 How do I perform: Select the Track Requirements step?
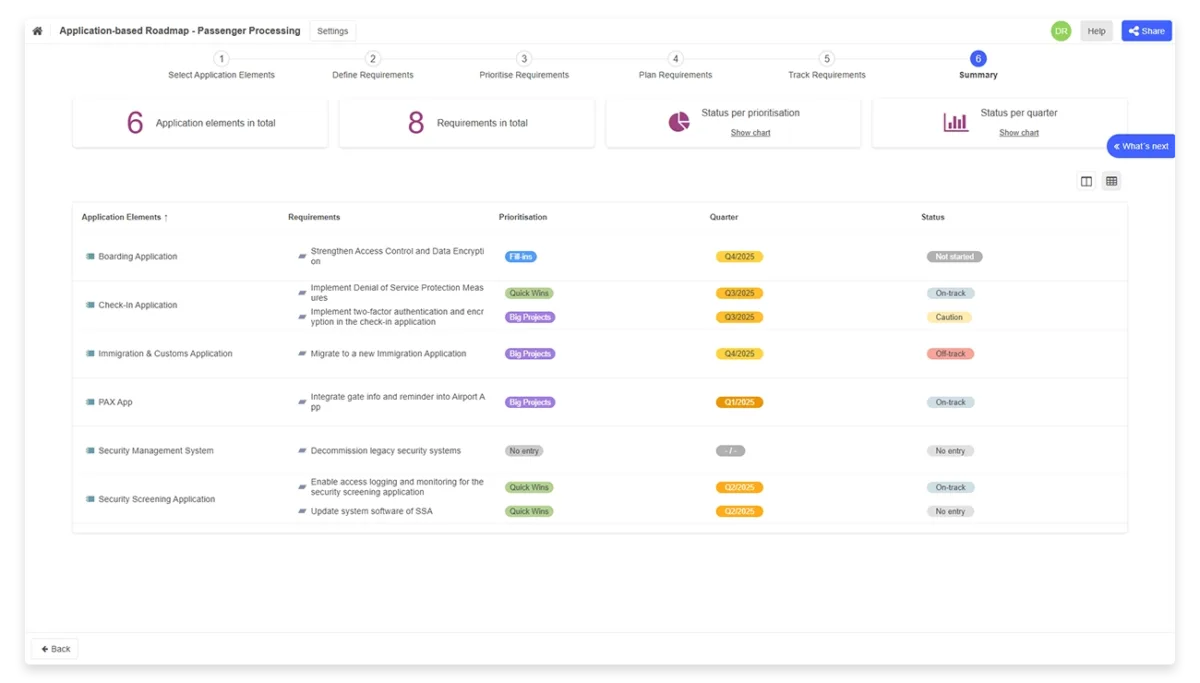(x=826, y=65)
